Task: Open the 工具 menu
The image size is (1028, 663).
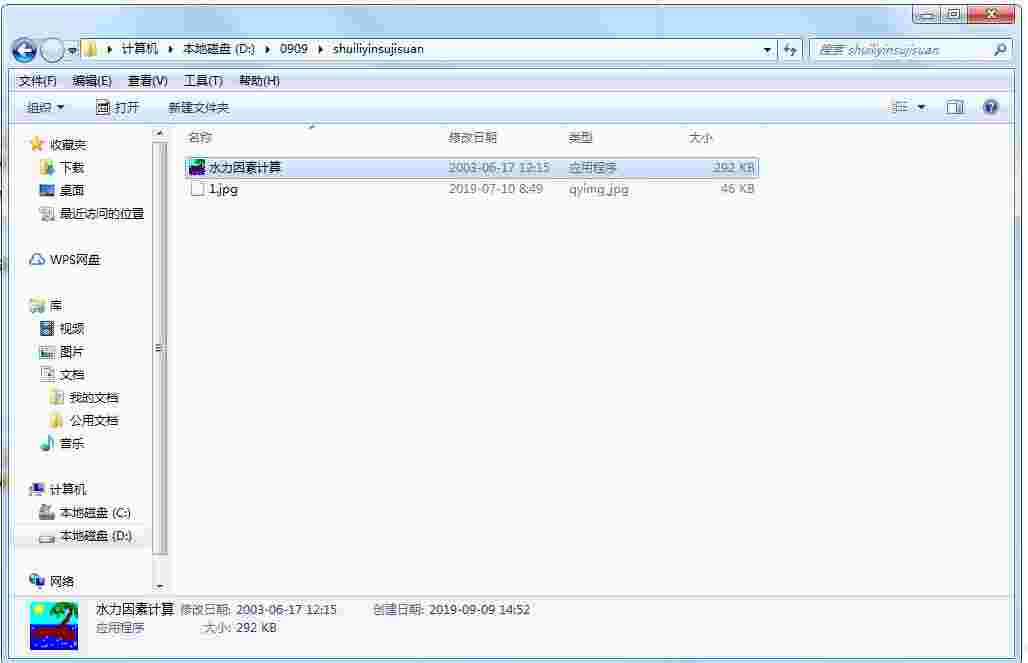Action: 202,81
